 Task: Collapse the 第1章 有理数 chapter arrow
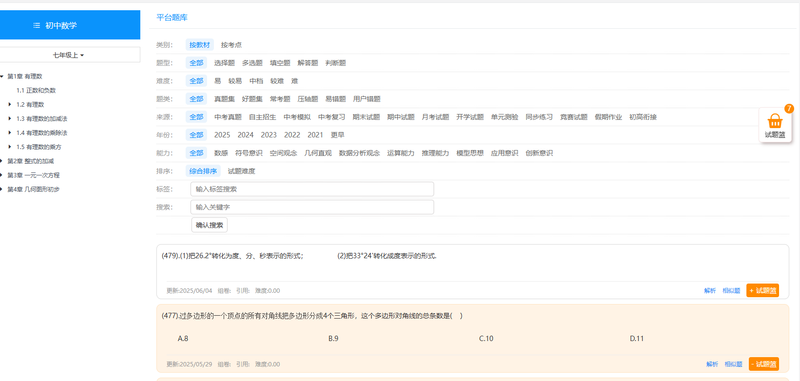coord(2,76)
